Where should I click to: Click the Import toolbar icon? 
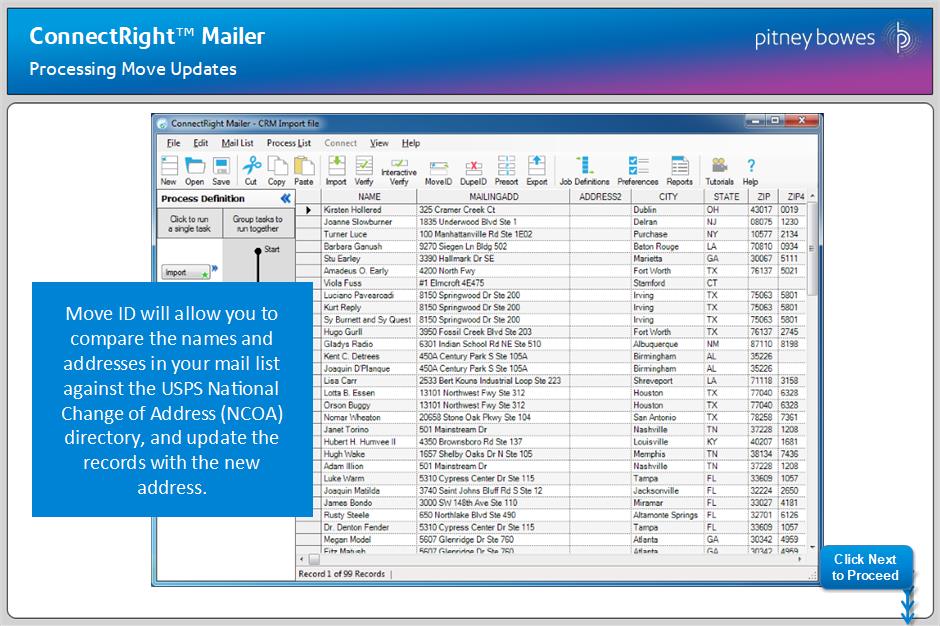pos(336,170)
